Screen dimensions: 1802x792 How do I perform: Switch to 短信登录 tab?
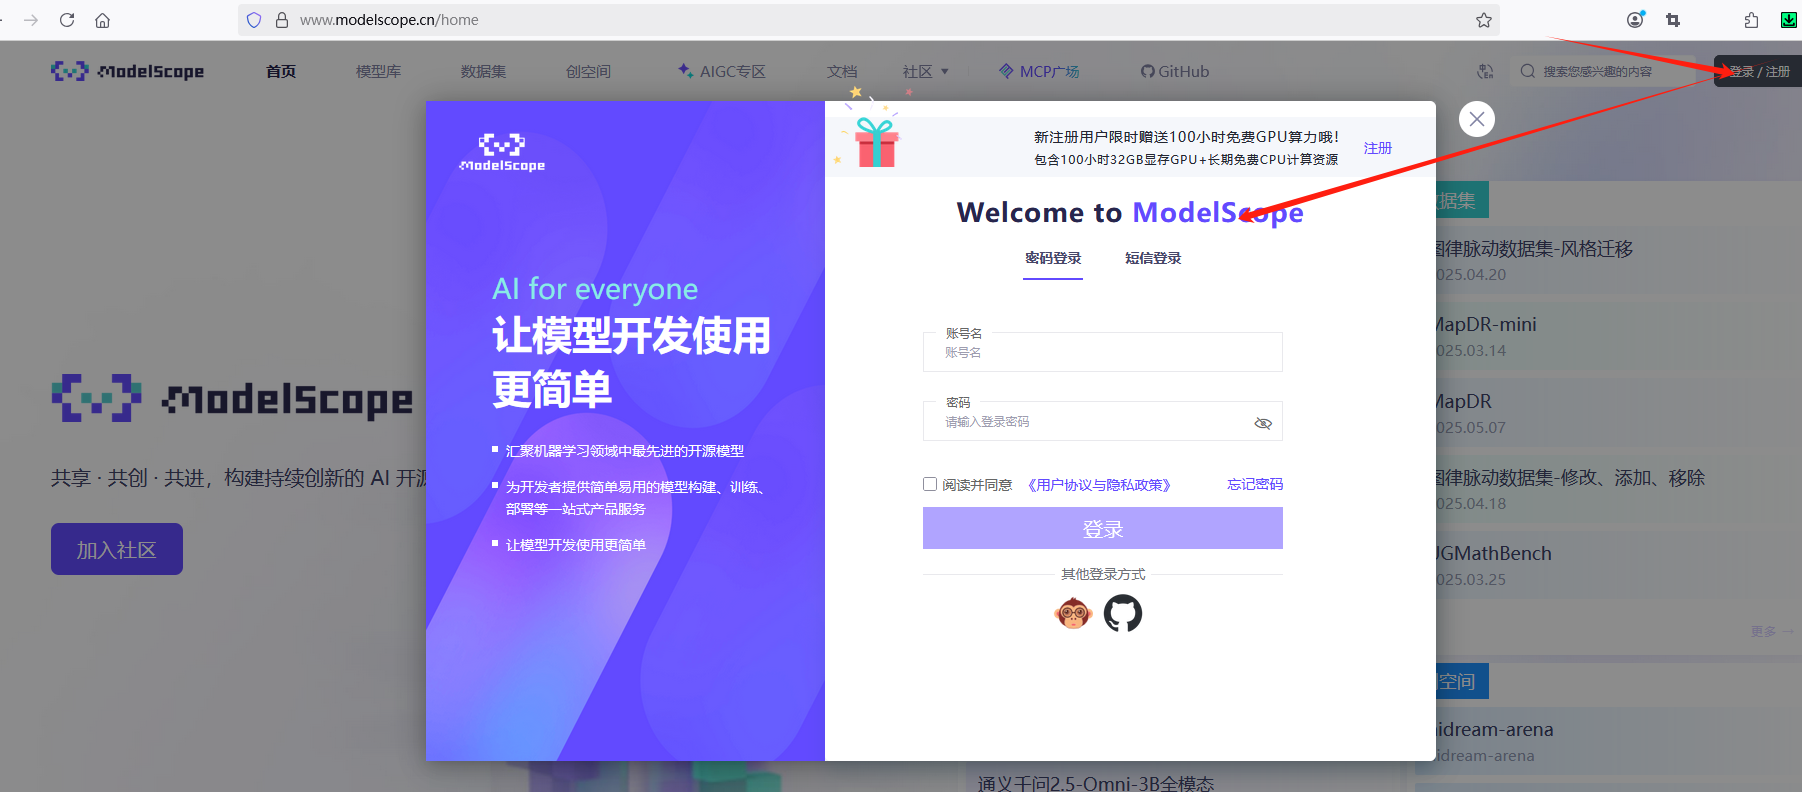click(x=1153, y=258)
